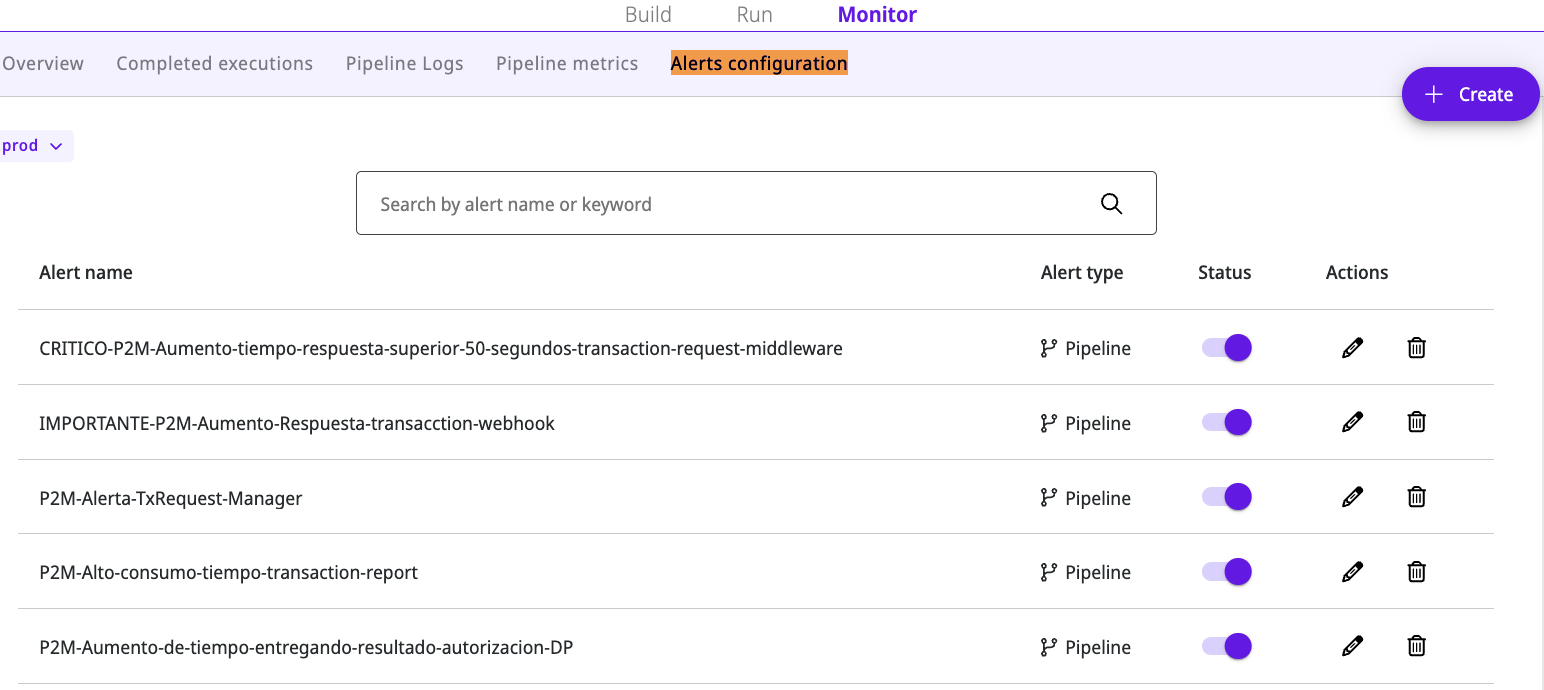The image size is (1544, 690).
Task: Edit the P2M-Alerta-TxRequest-Manager alert
Action: [1352, 497]
